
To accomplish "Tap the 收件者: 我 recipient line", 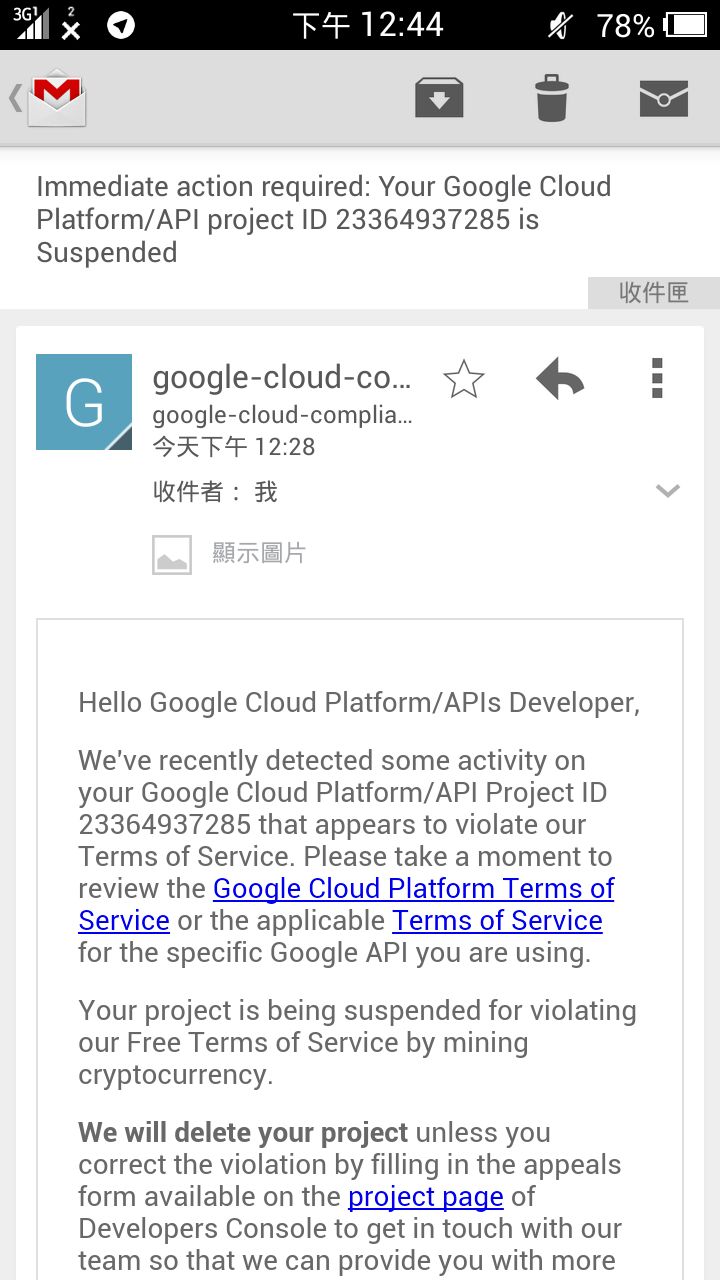I will pos(215,492).
